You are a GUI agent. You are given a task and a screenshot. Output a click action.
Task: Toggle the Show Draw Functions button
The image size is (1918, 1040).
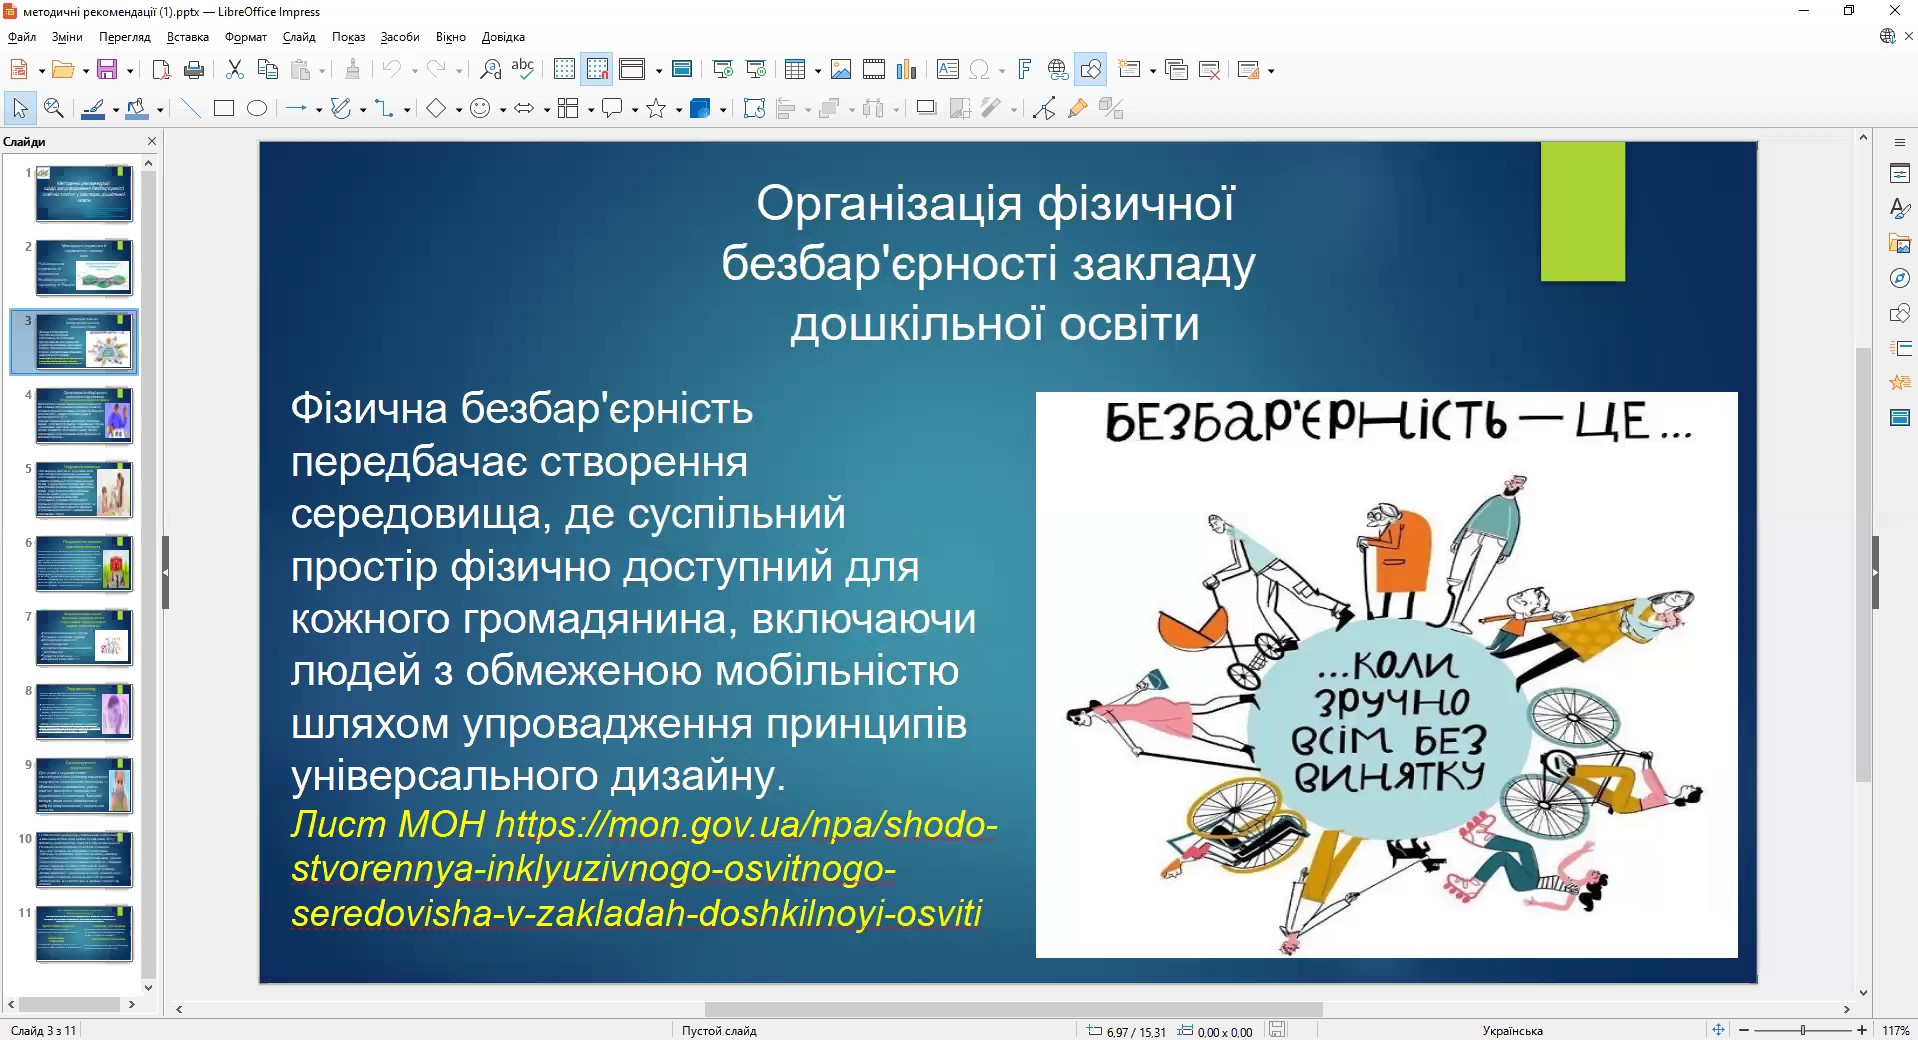[1091, 69]
